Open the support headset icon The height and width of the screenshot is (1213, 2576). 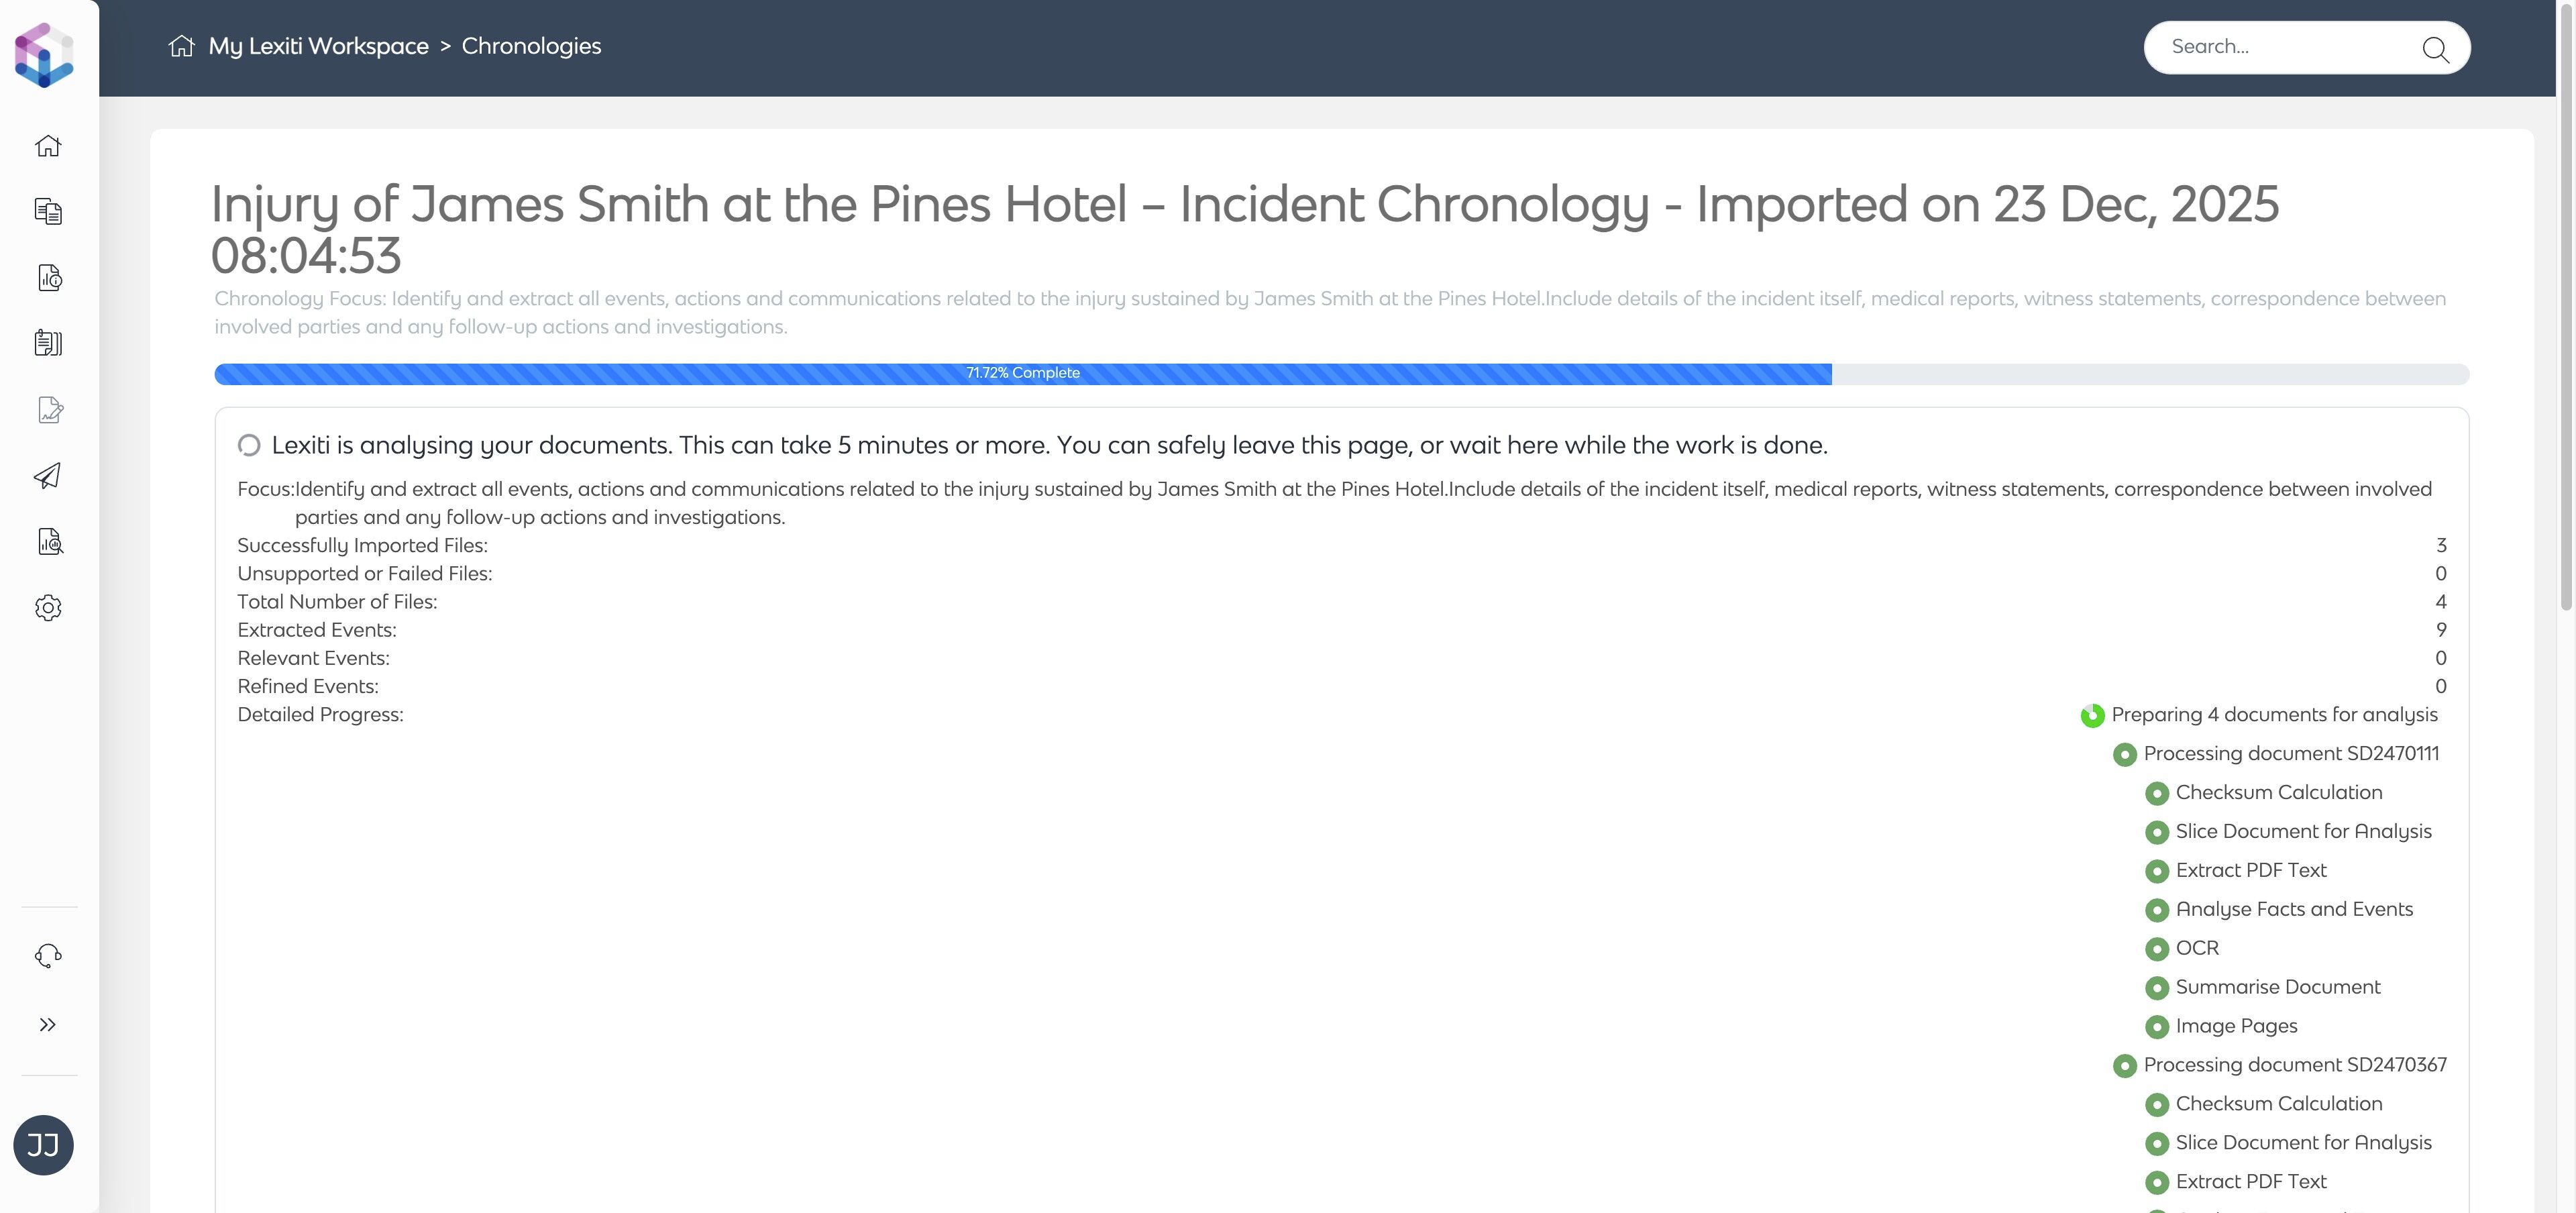click(48, 956)
